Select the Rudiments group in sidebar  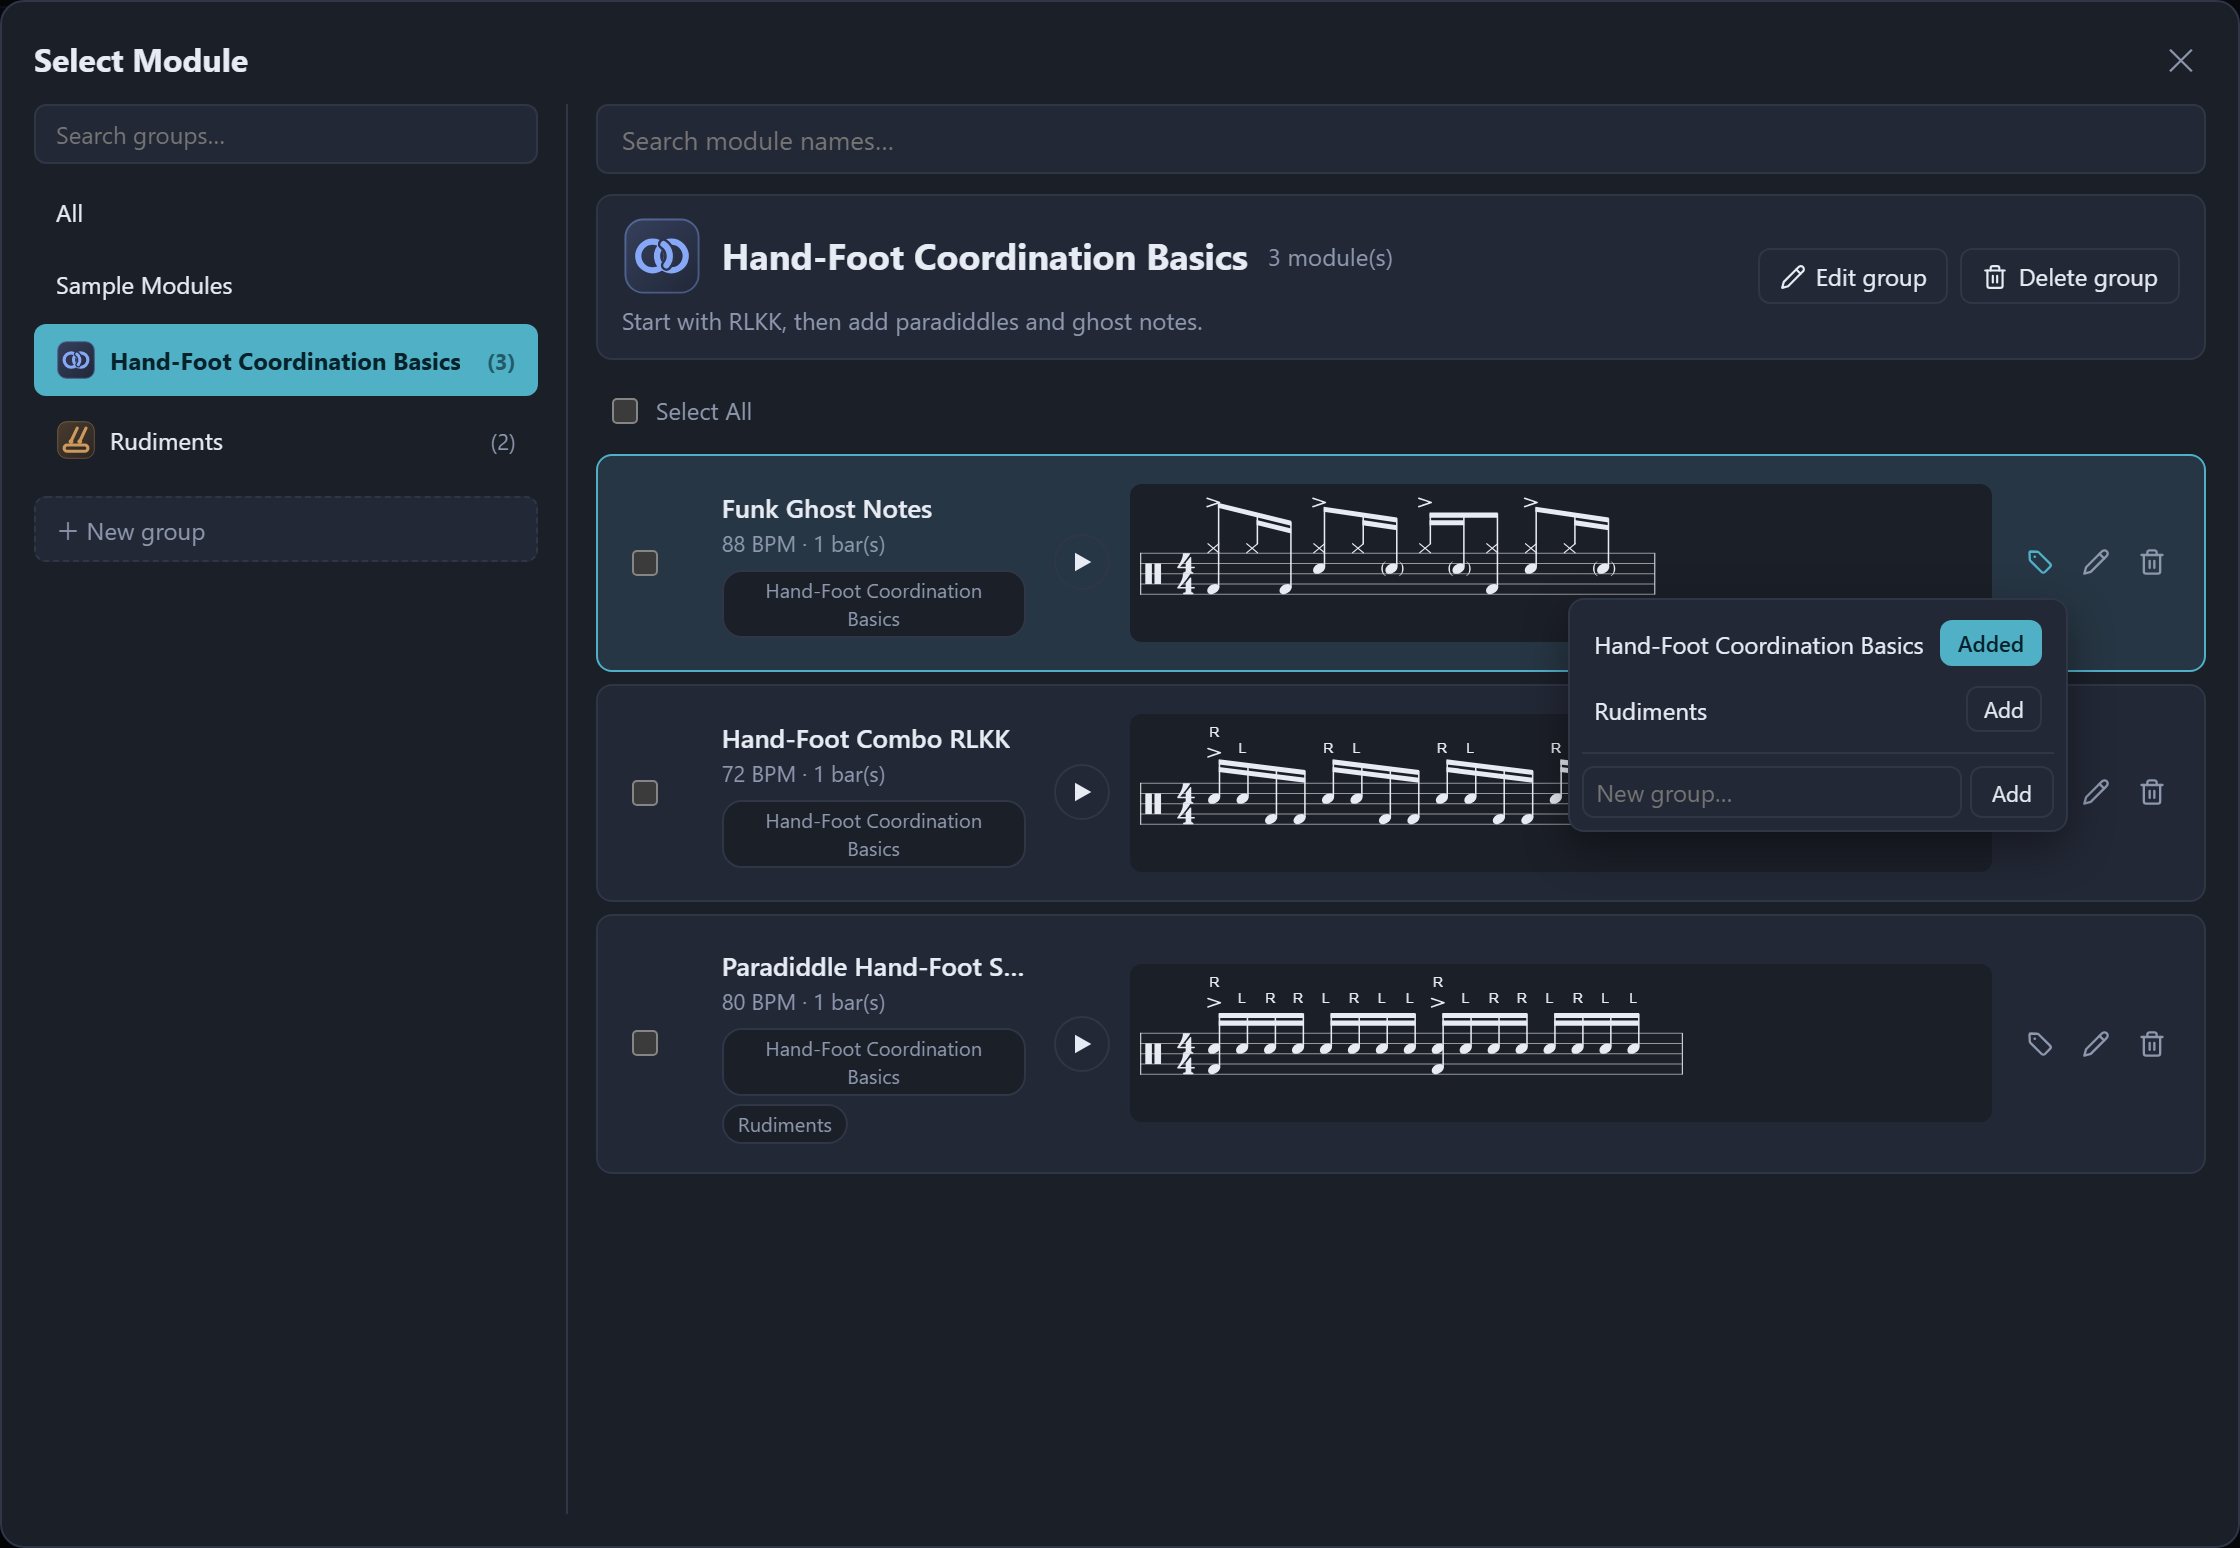tap(285, 441)
